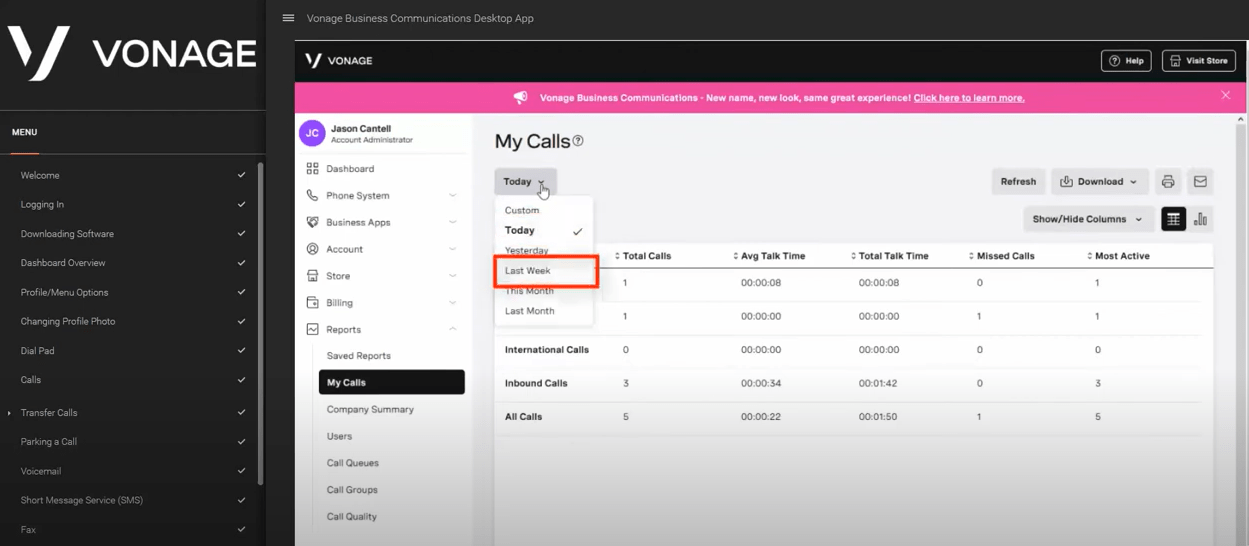Click the Inbound Calls row label
The image size is (1249, 546).
click(536, 383)
